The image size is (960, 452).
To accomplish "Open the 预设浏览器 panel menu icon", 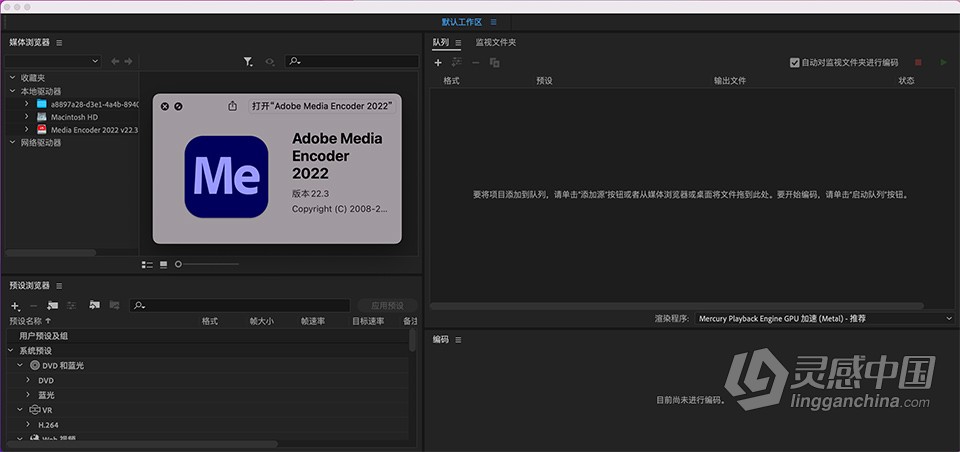I will pos(59,286).
